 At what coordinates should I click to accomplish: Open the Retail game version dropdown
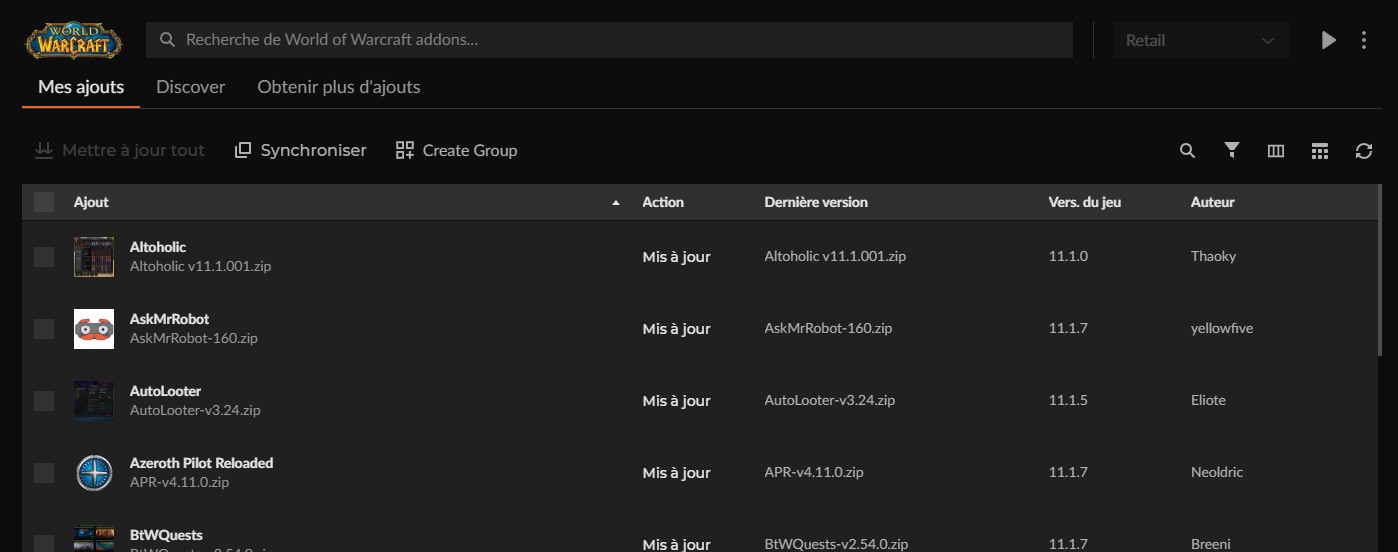1201,41
